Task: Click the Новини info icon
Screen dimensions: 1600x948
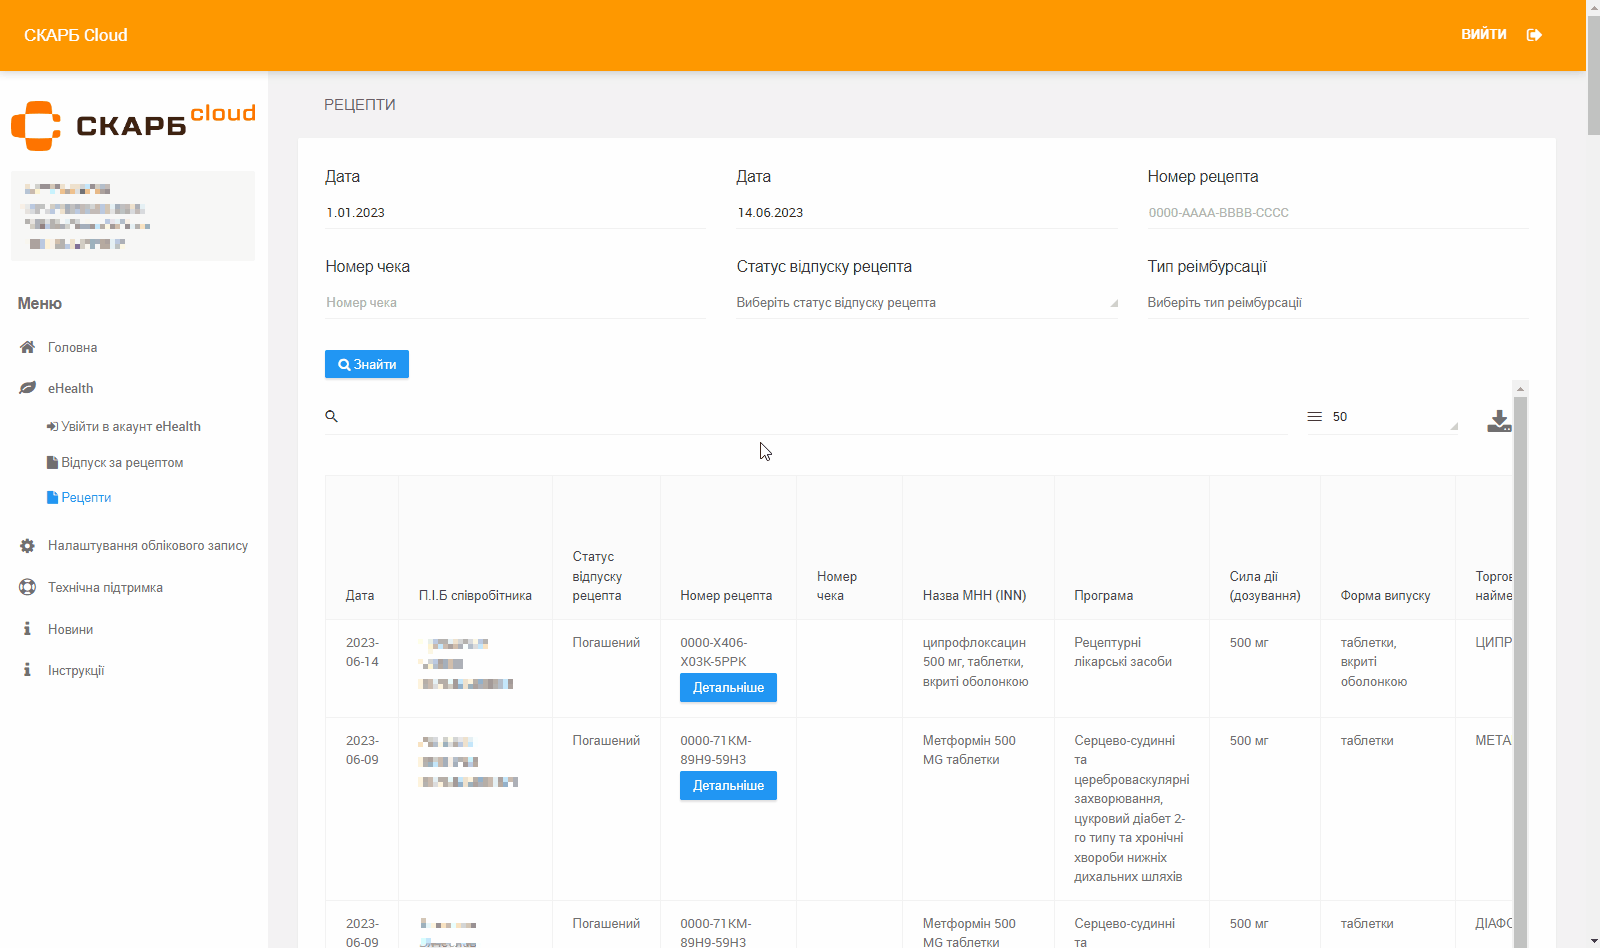Action: [27, 629]
